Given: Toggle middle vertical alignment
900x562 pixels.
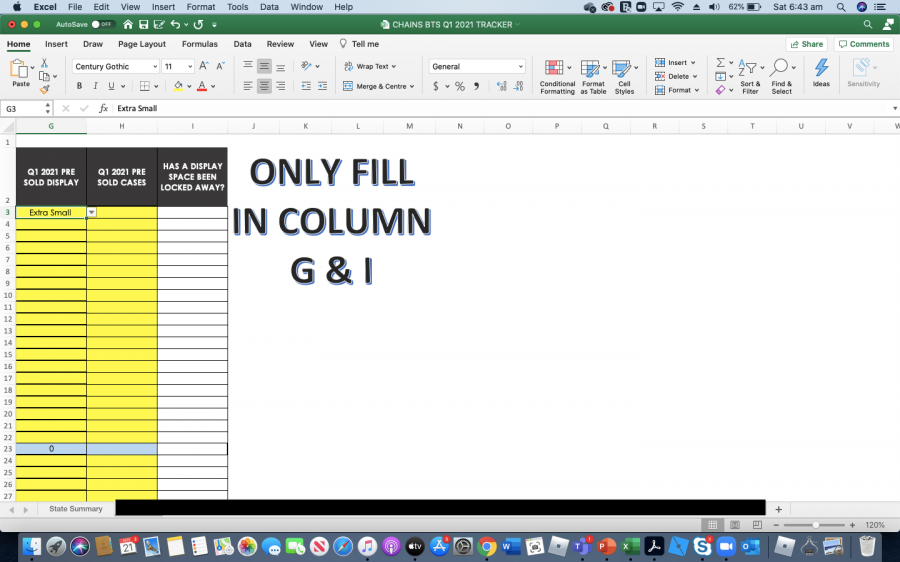Looking at the screenshot, I should tap(264, 66).
